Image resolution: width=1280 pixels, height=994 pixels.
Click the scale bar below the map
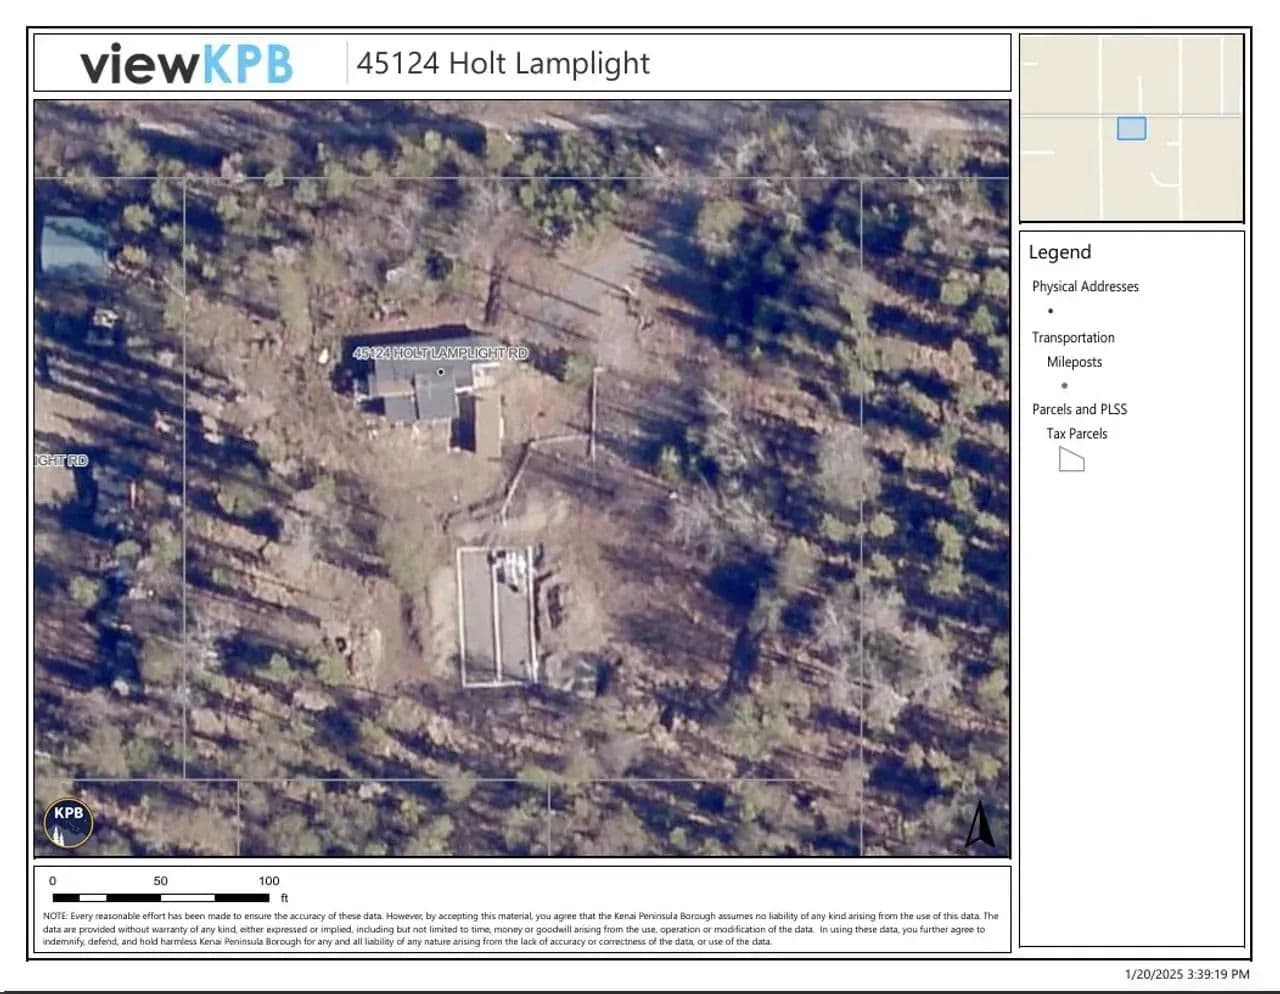pos(160,897)
